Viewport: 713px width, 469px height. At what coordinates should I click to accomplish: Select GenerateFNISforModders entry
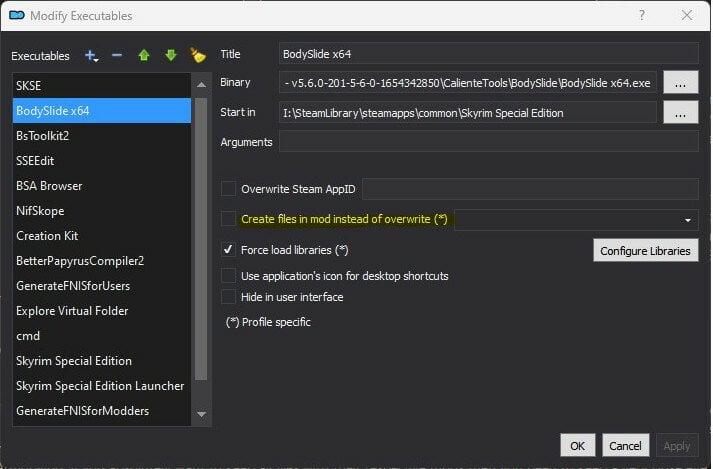click(x=102, y=411)
